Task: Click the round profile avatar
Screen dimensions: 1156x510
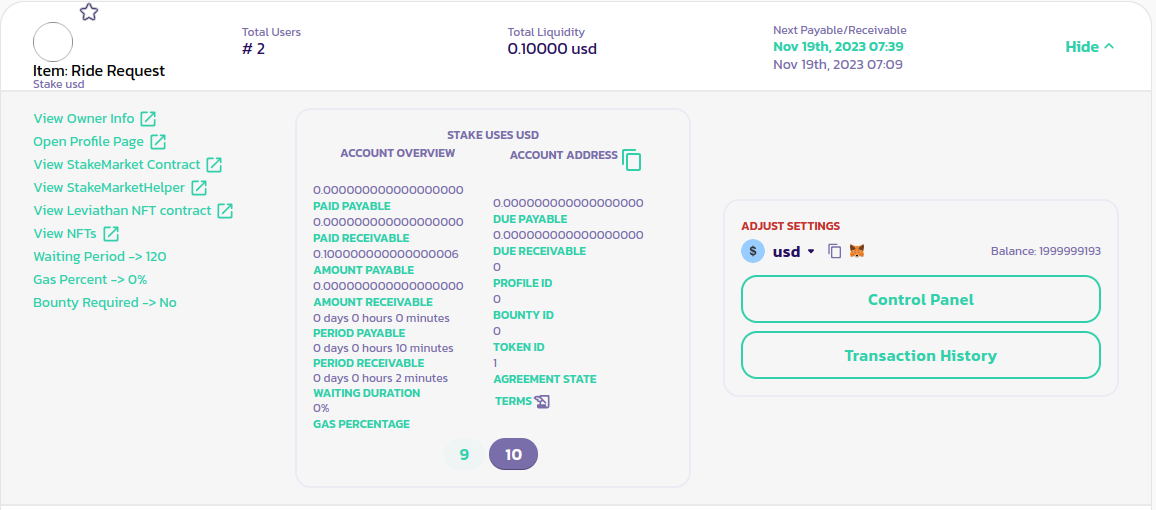Action: coord(53,42)
